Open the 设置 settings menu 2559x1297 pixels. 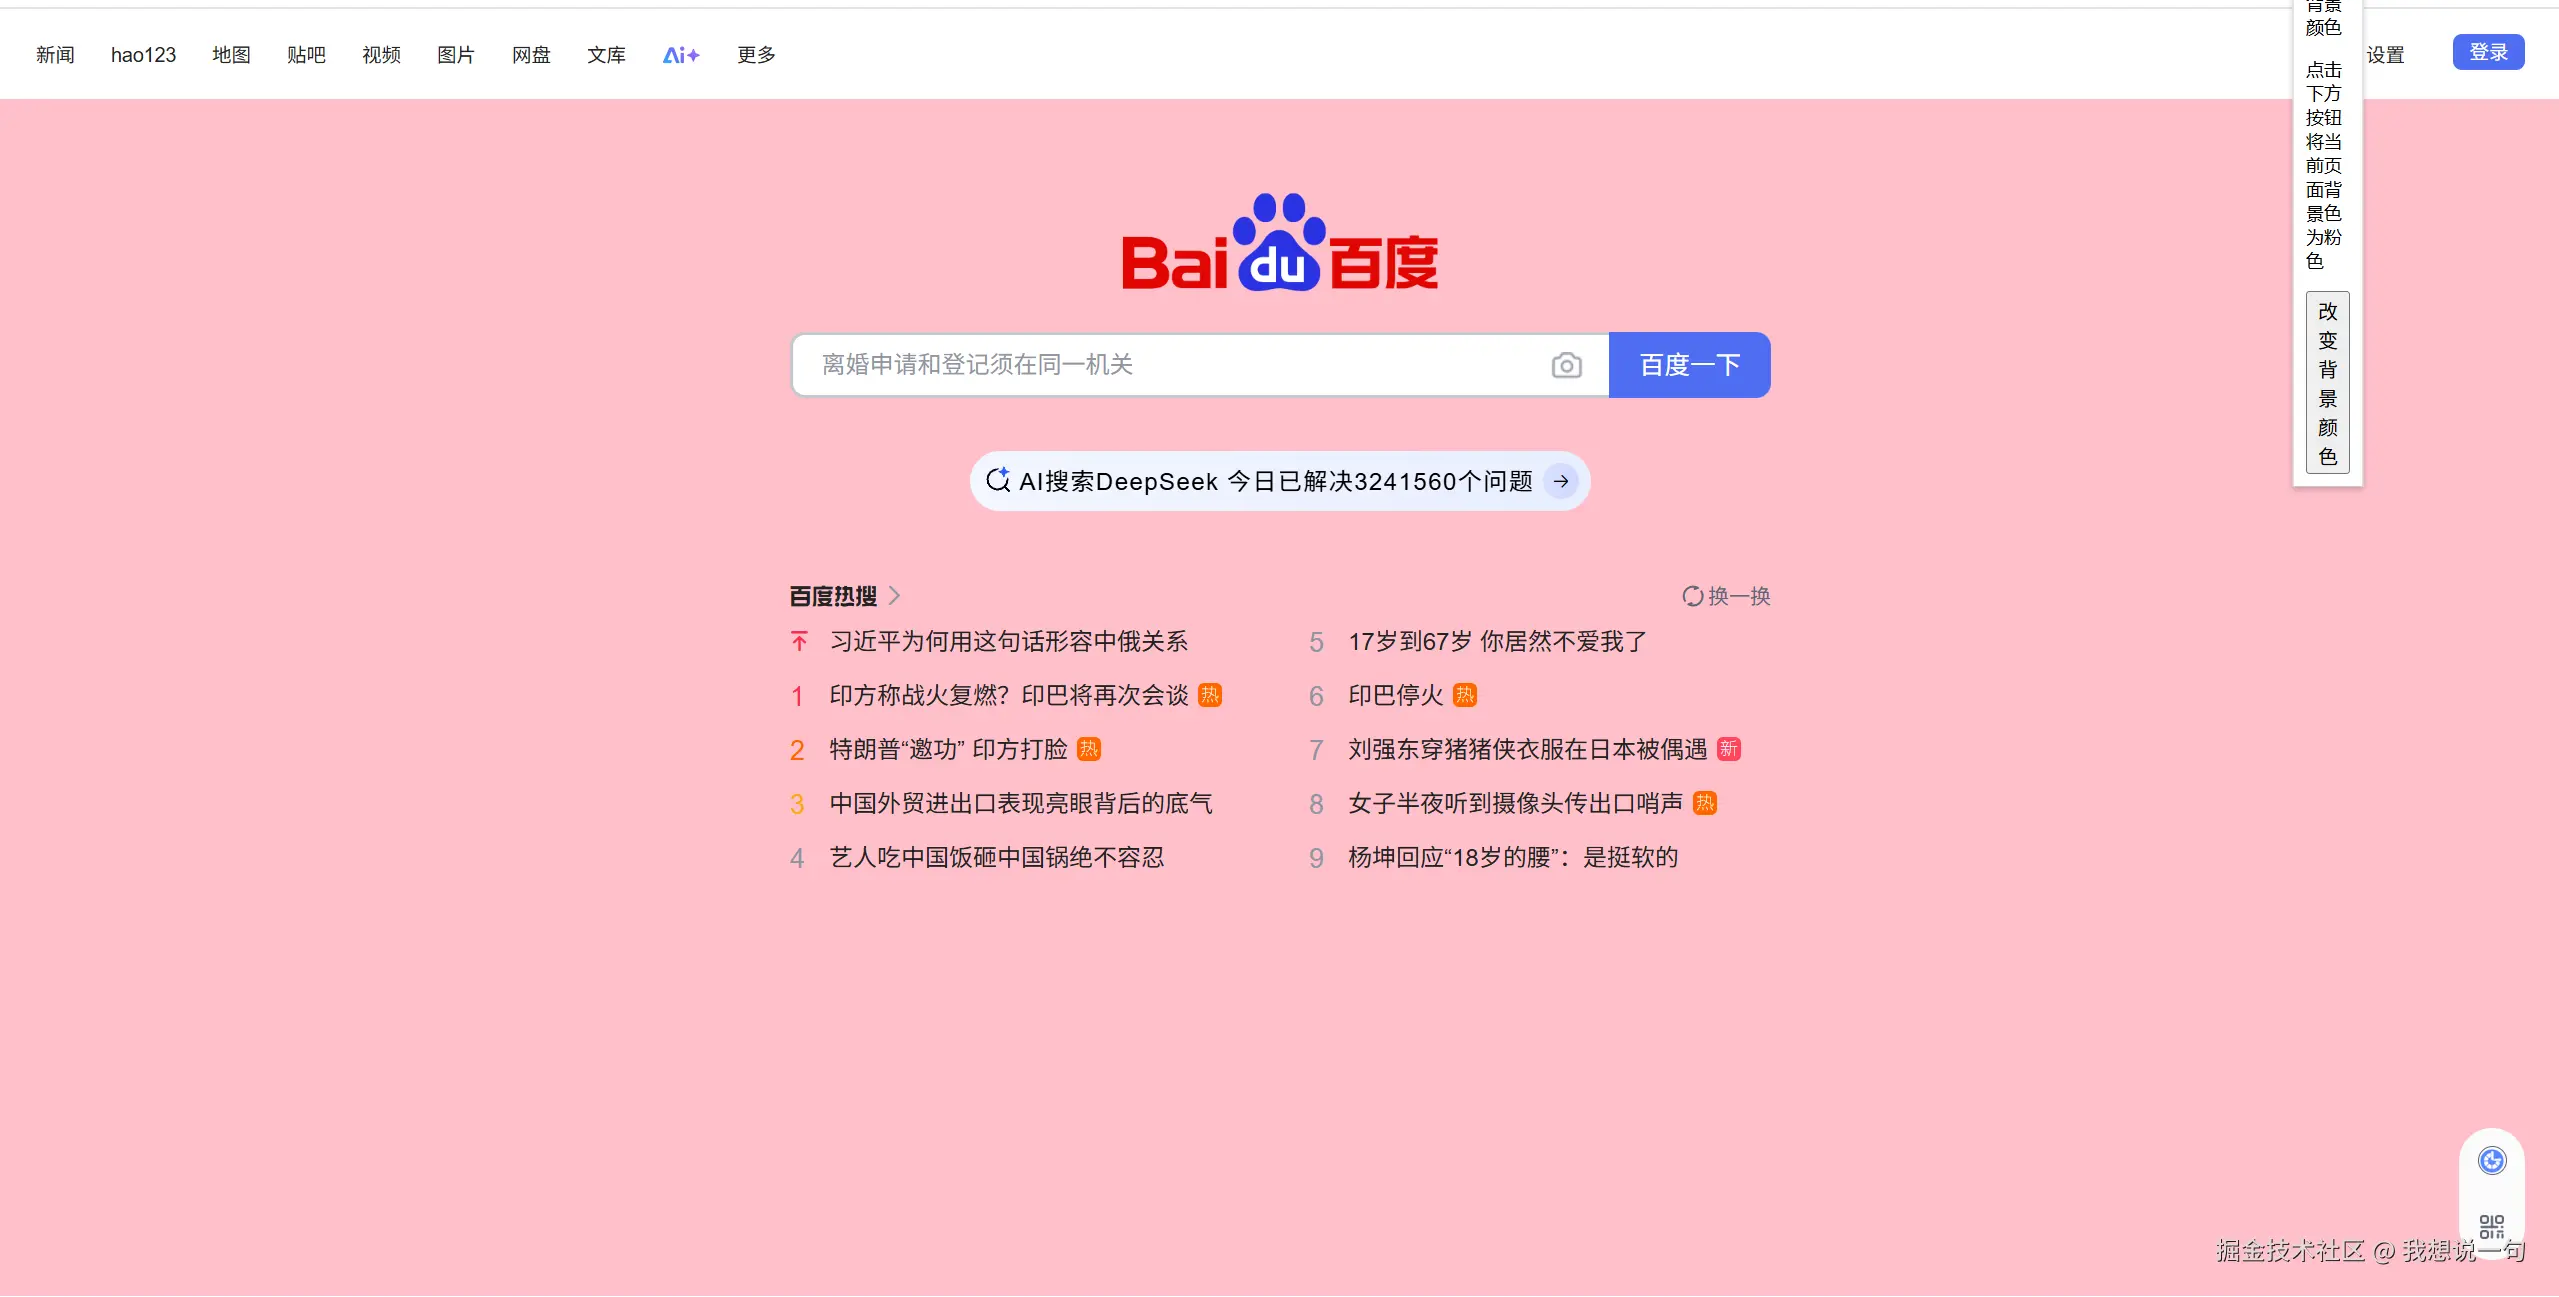[x=2386, y=55]
